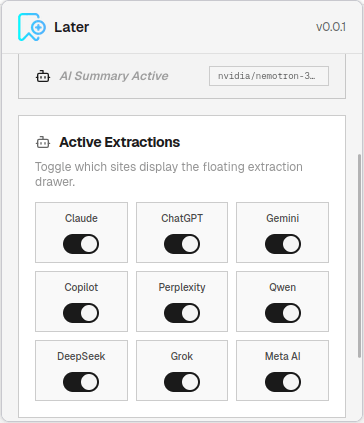This screenshot has height=423, width=364.
Task: Click the Copilot label text
Action: [81, 287]
